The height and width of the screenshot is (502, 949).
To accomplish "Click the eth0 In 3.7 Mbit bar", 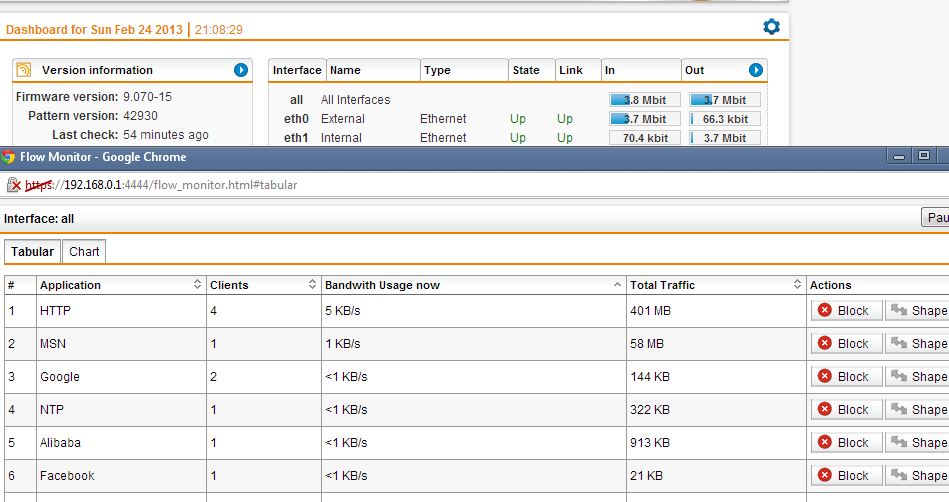I will coord(645,119).
